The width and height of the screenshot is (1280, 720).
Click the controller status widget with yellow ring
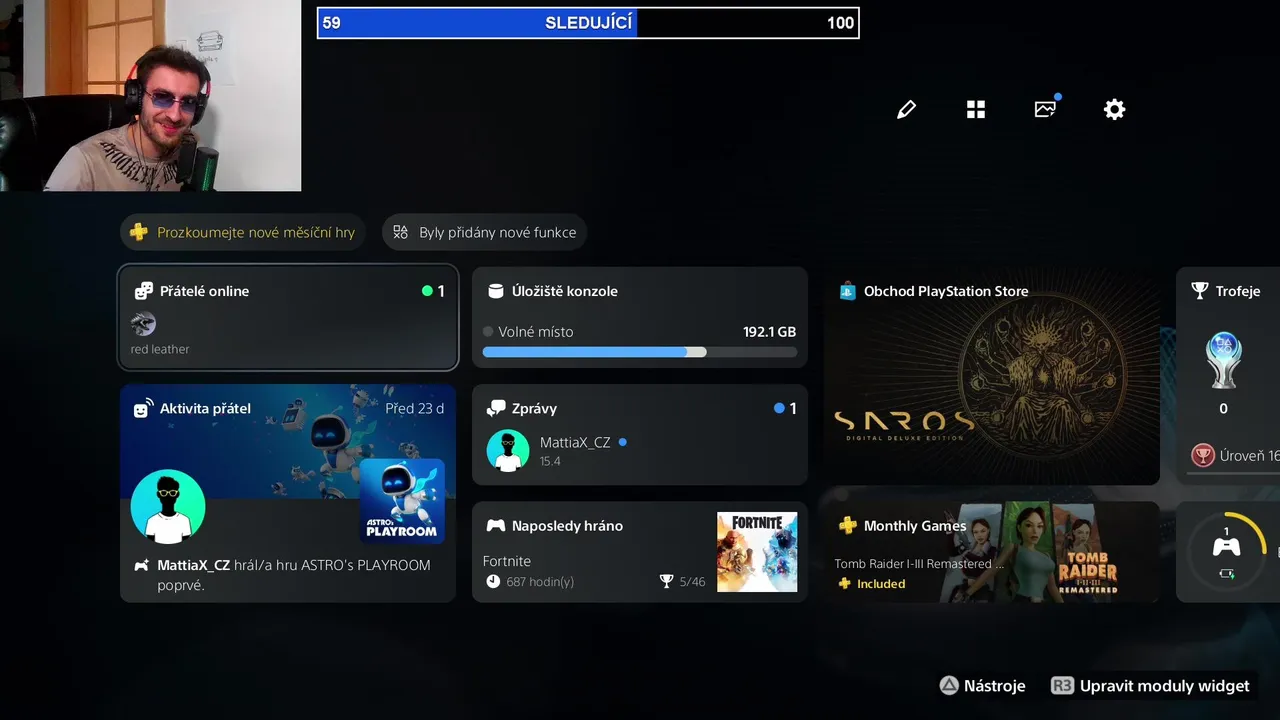pos(1228,552)
